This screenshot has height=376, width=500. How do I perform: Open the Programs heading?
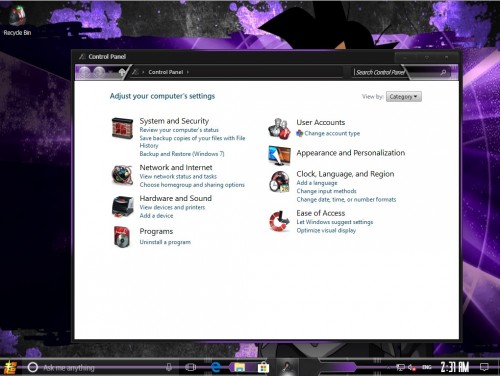pos(156,231)
